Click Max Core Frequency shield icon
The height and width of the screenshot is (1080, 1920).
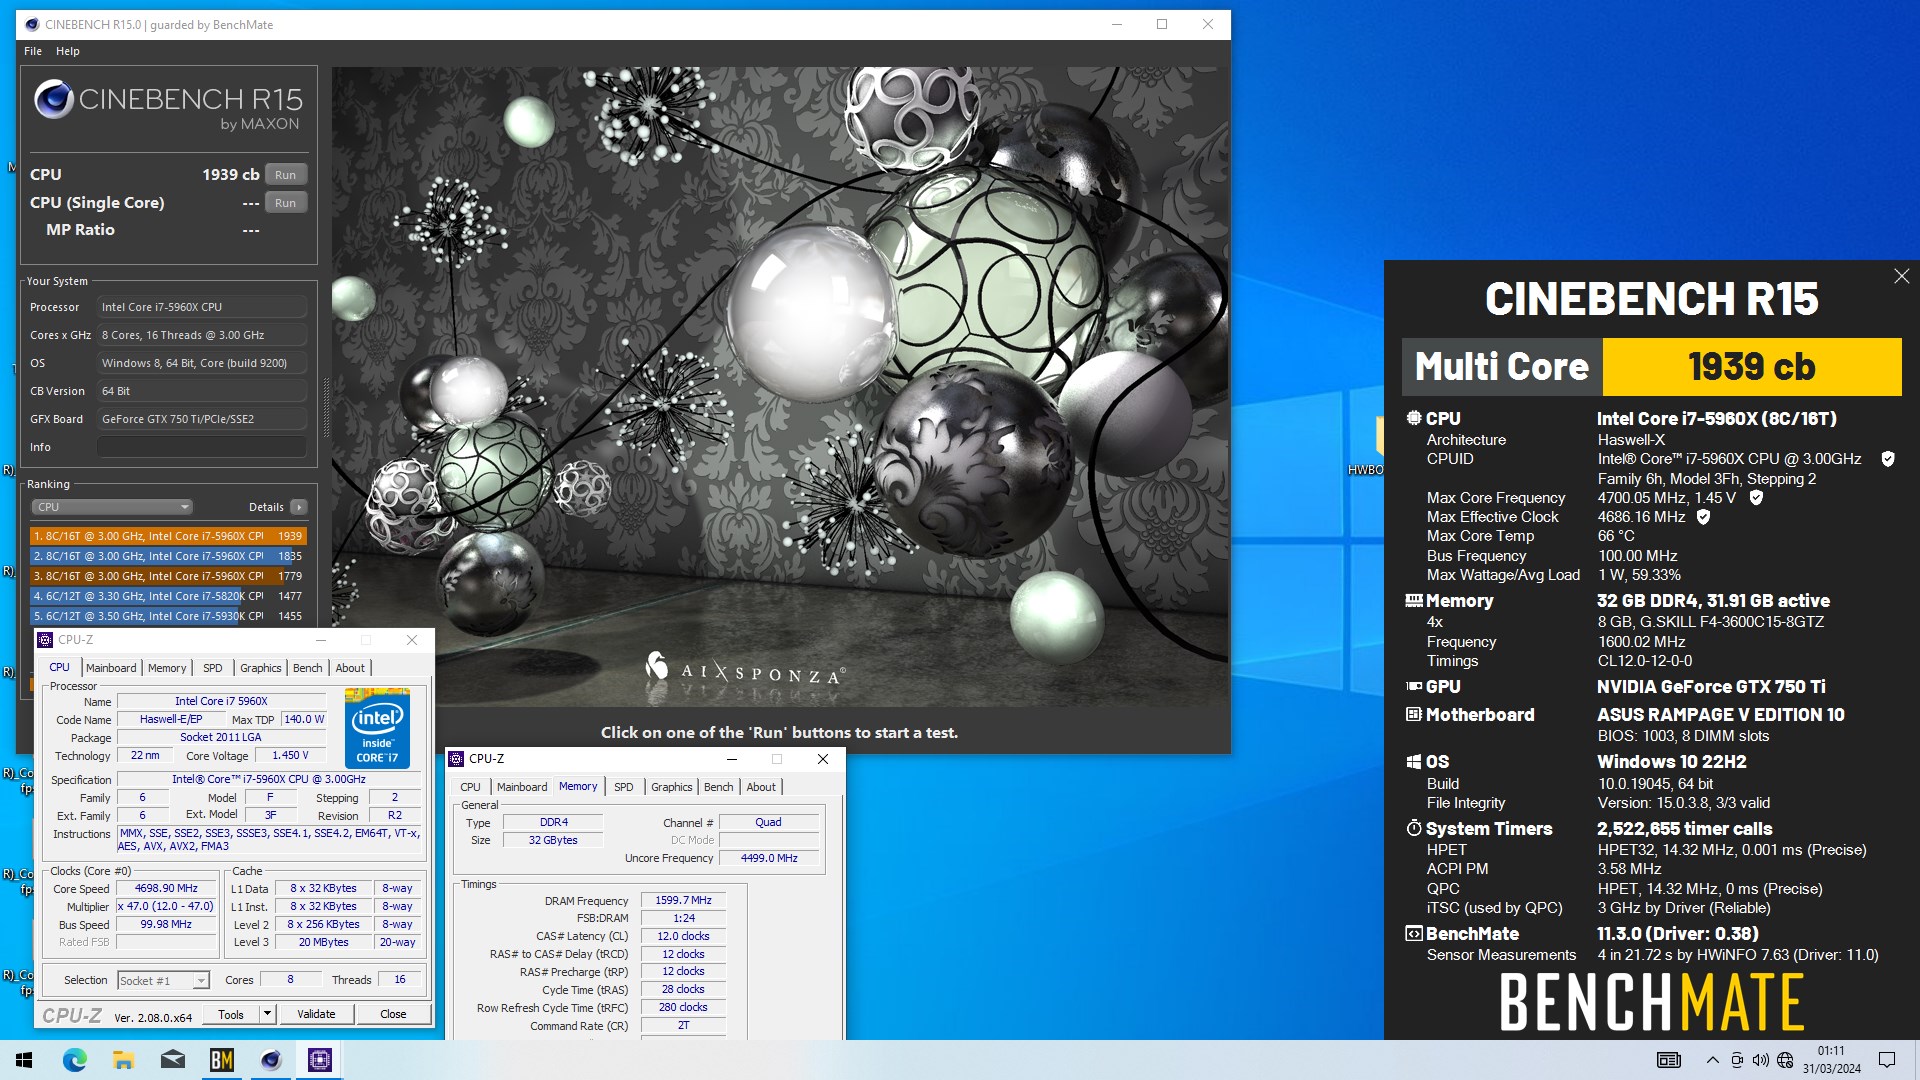click(1756, 497)
